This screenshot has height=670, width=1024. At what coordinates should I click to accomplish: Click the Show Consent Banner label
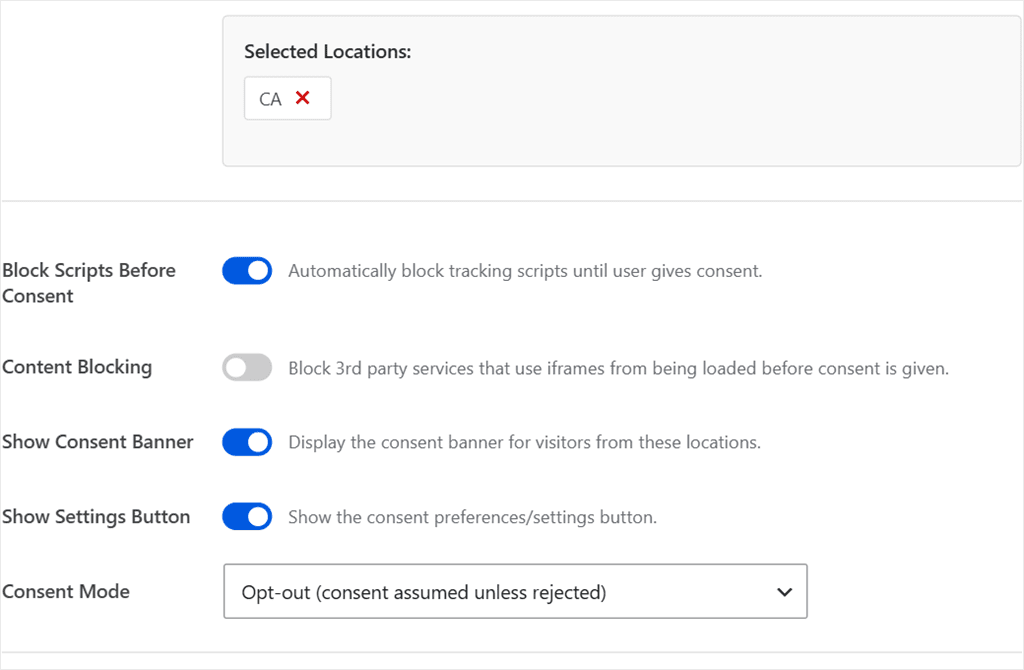(x=98, y=442)
